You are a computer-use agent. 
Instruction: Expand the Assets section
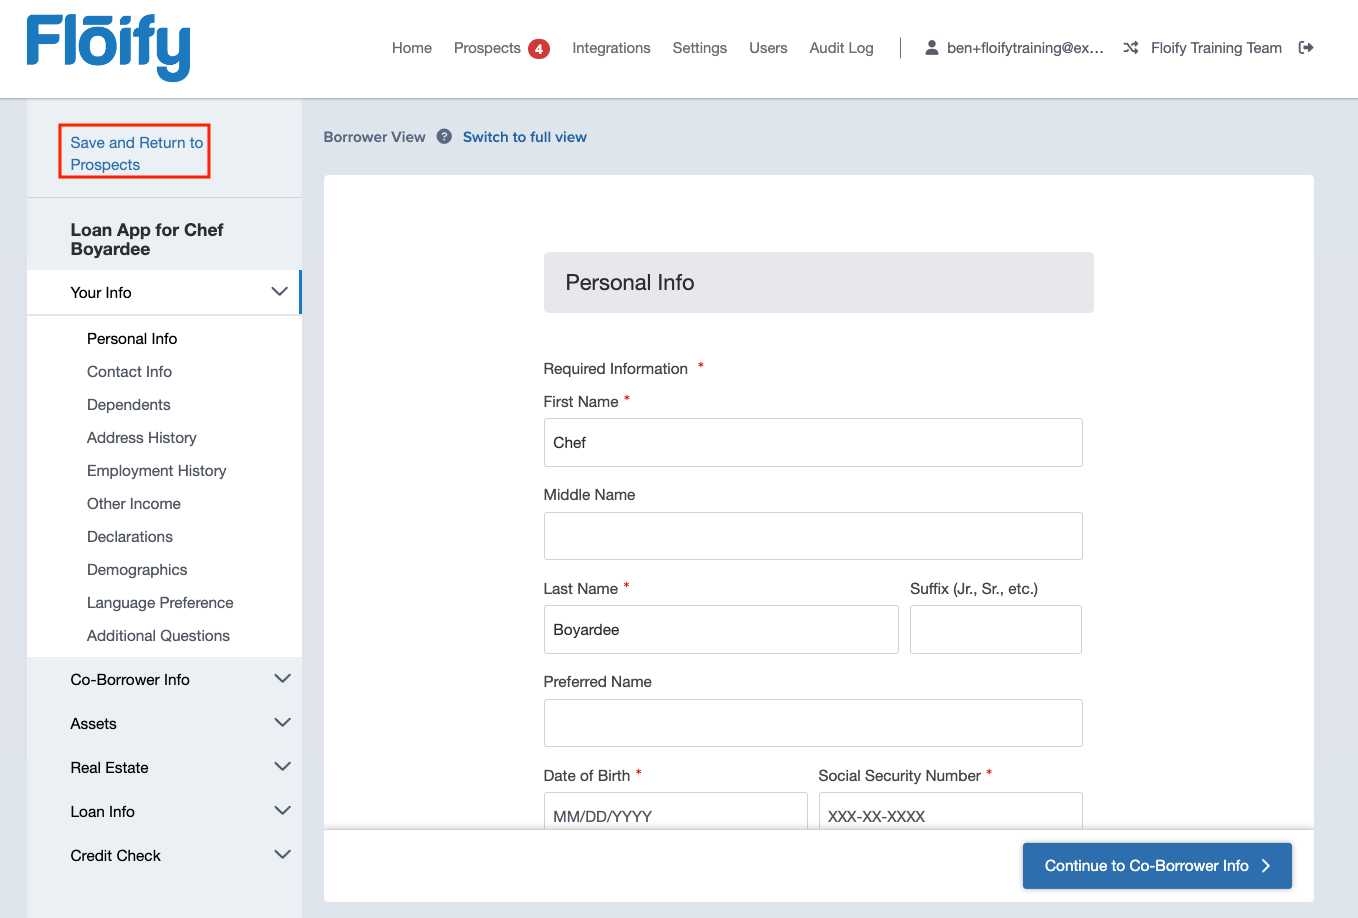[282, 723]
